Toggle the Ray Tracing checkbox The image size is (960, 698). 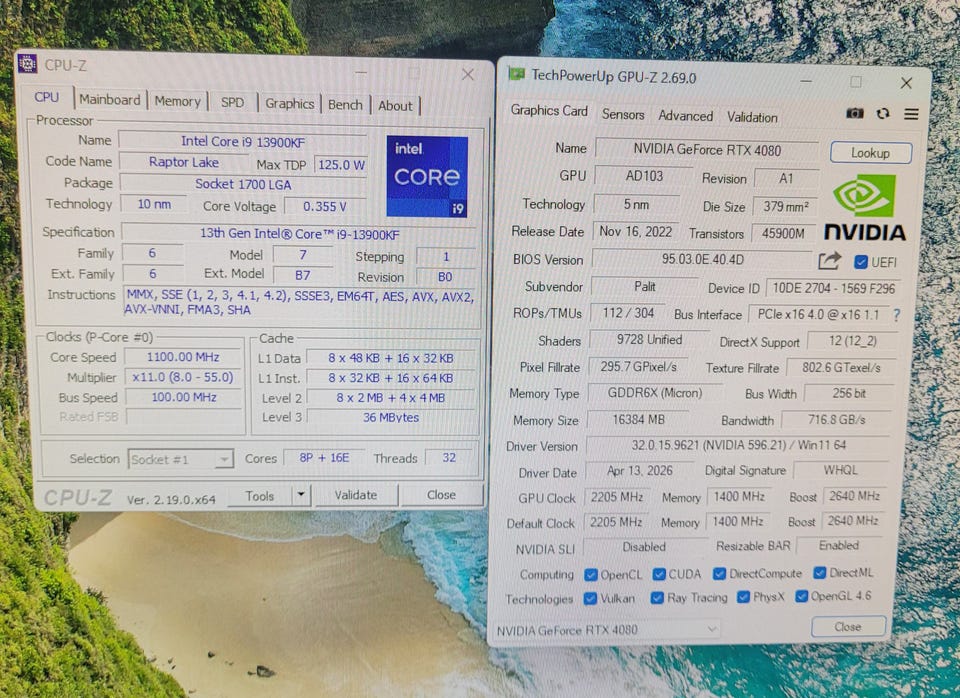tap(657, 598)
